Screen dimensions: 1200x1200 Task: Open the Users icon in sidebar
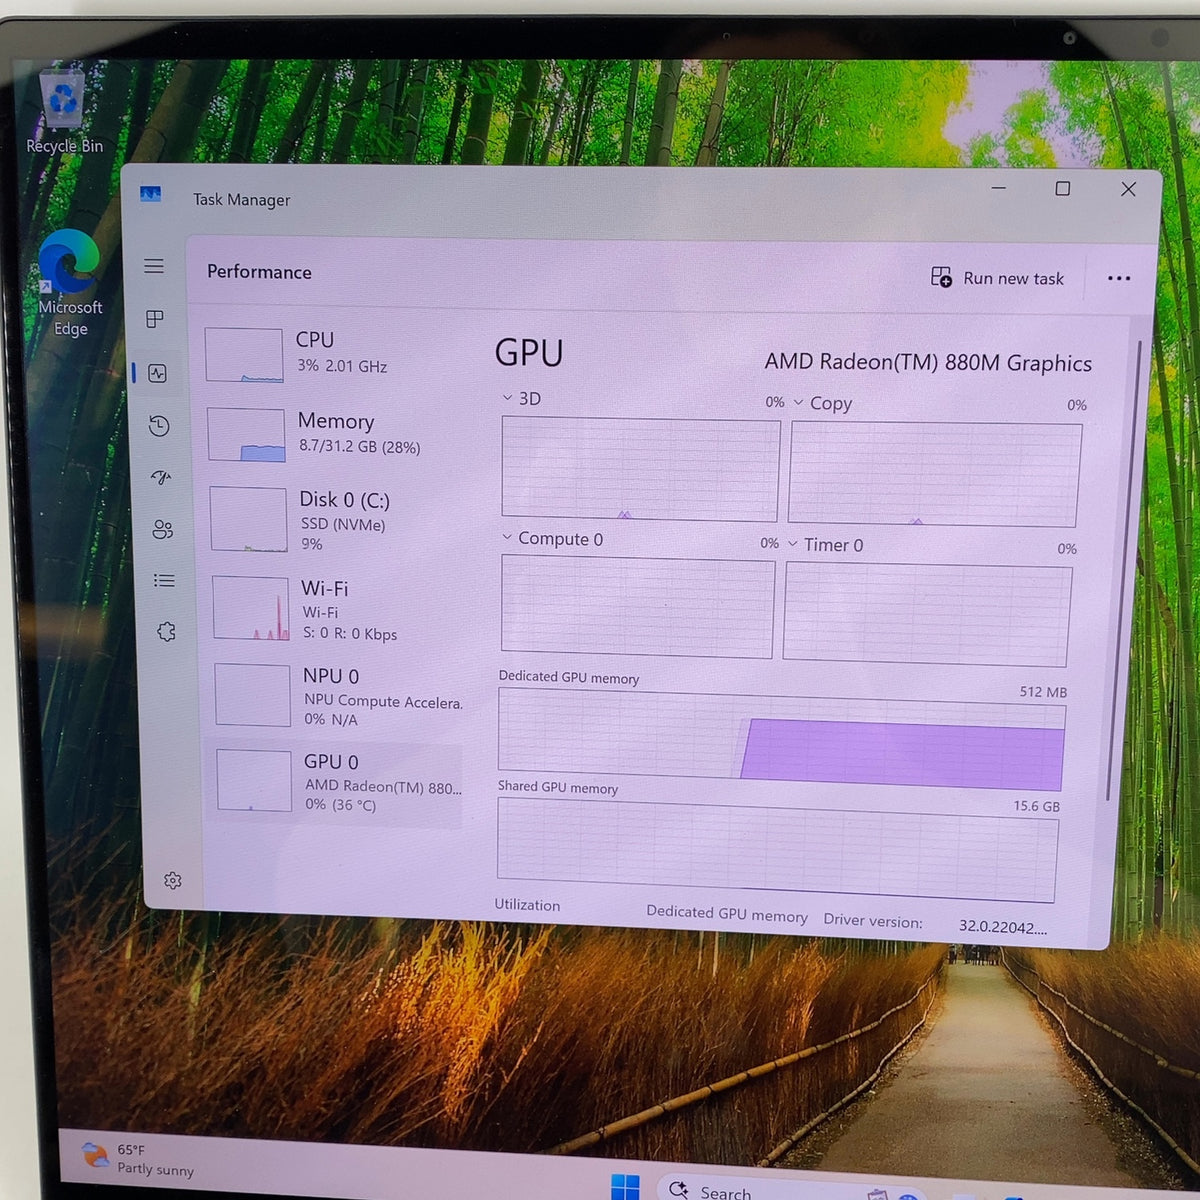pos(163,529)
